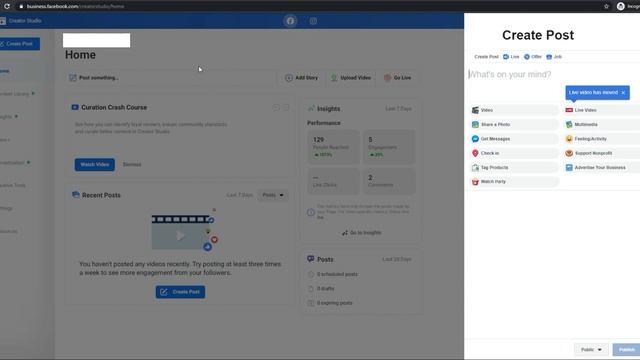Click the Publish button
This screenshot has width=640, height=360.
[627, 350]
